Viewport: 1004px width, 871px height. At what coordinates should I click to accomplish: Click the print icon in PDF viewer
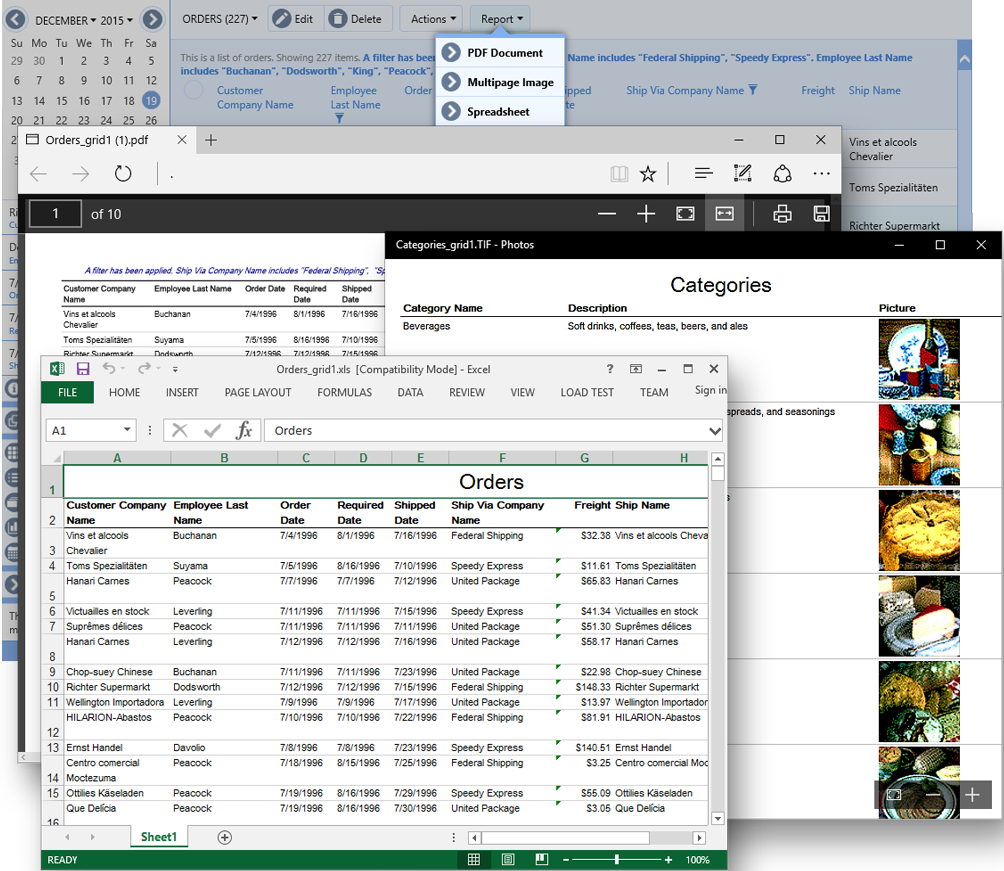(782, 213)
